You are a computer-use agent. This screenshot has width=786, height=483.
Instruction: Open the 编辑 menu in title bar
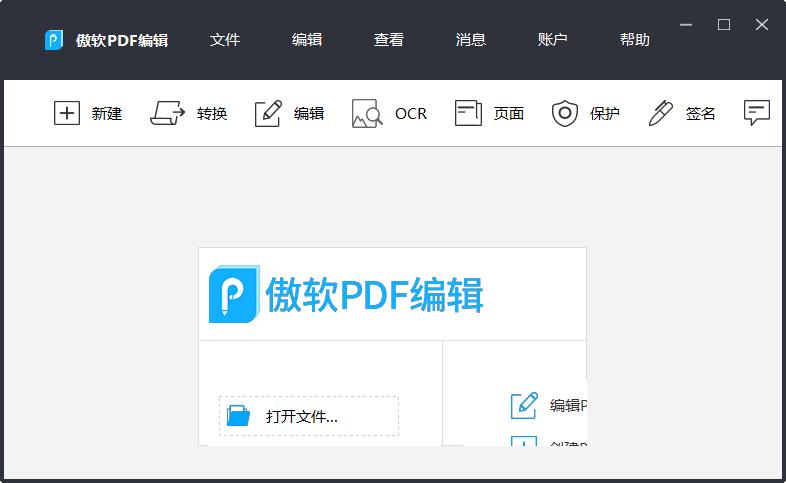[307, 40]
